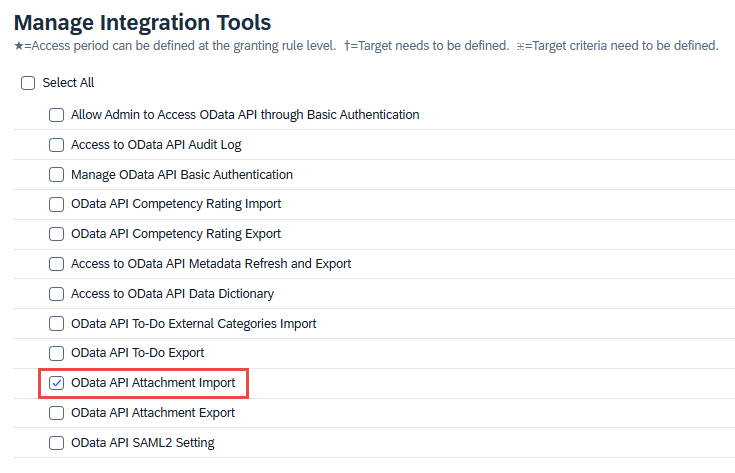This screenshot has height=473, width=735.
Task: Tick the OData API SAML2 Setting checkbox
Action: click(x=57, y=443)
